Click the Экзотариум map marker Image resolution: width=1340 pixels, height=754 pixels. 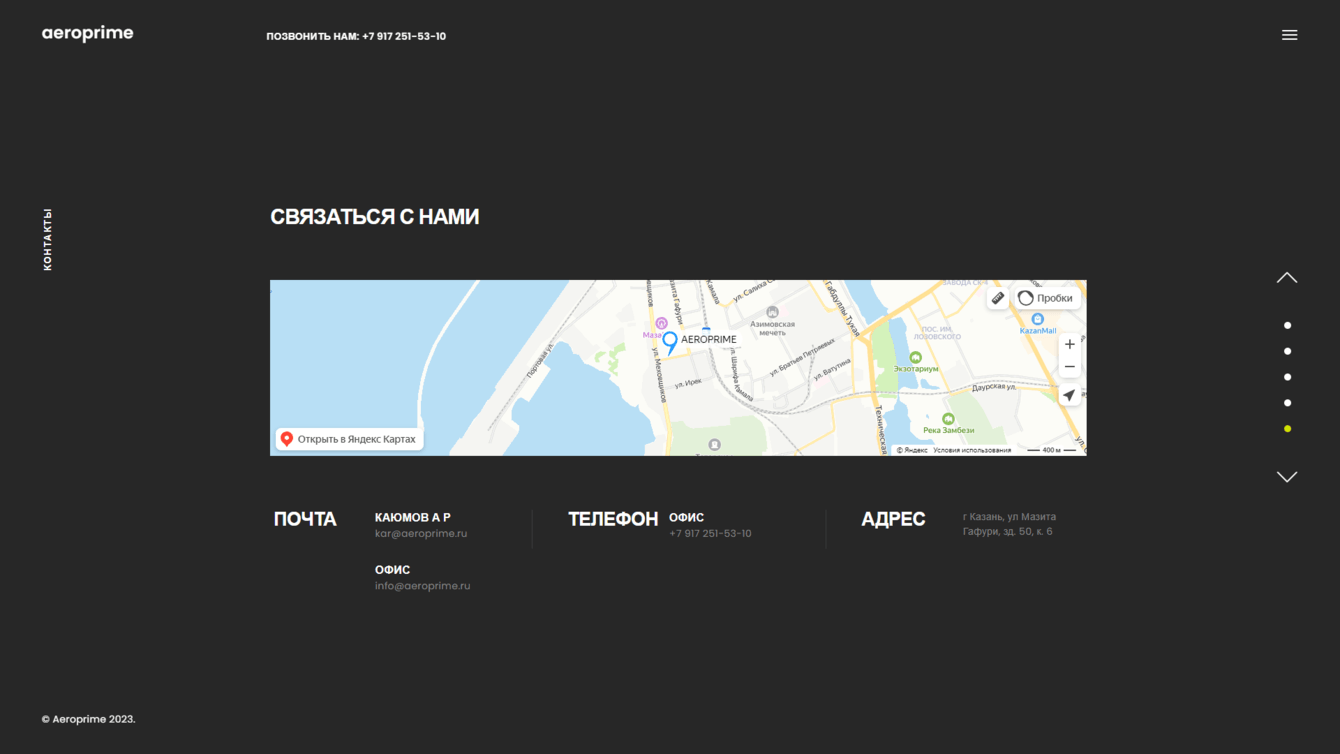point(916,357)
